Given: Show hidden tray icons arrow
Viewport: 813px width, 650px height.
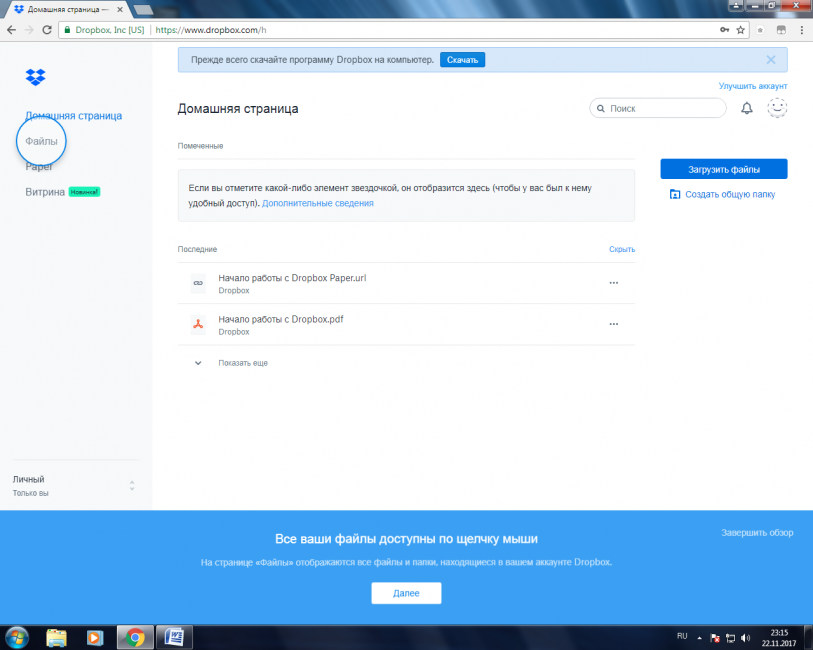Looking at the screenshot, I should coord(699,638).
